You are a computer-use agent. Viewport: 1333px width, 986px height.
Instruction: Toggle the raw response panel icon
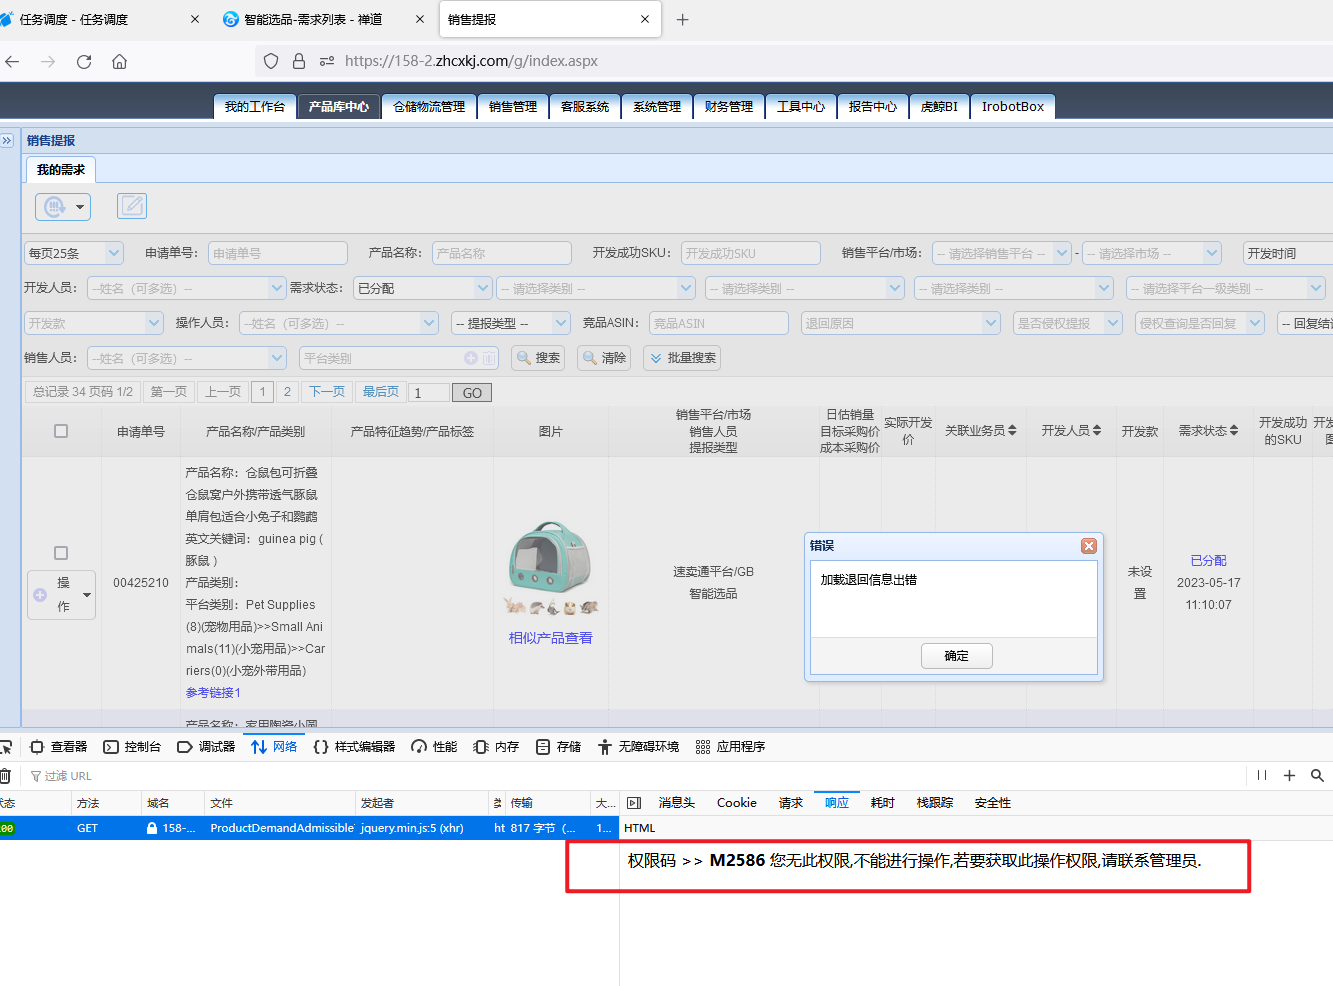633,803
